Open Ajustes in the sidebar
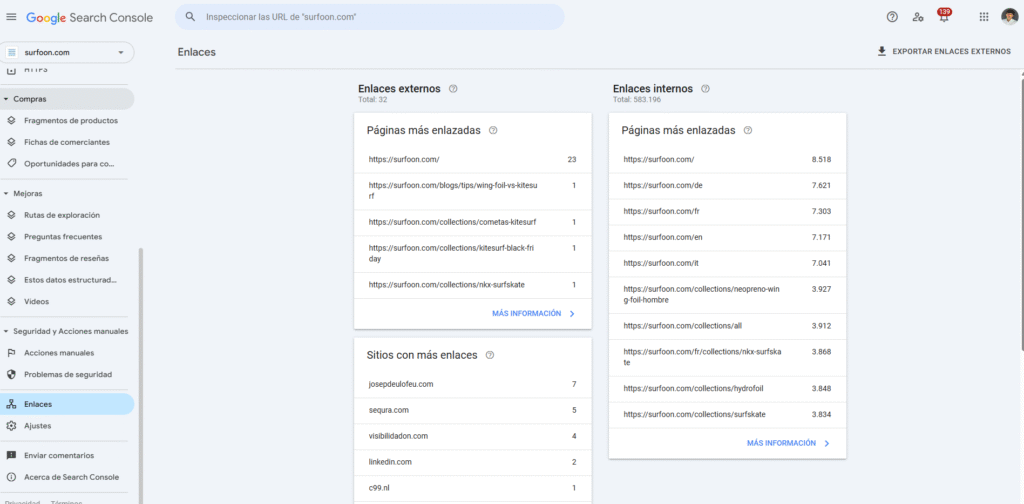1024x504 pixels. pos(37,425)
